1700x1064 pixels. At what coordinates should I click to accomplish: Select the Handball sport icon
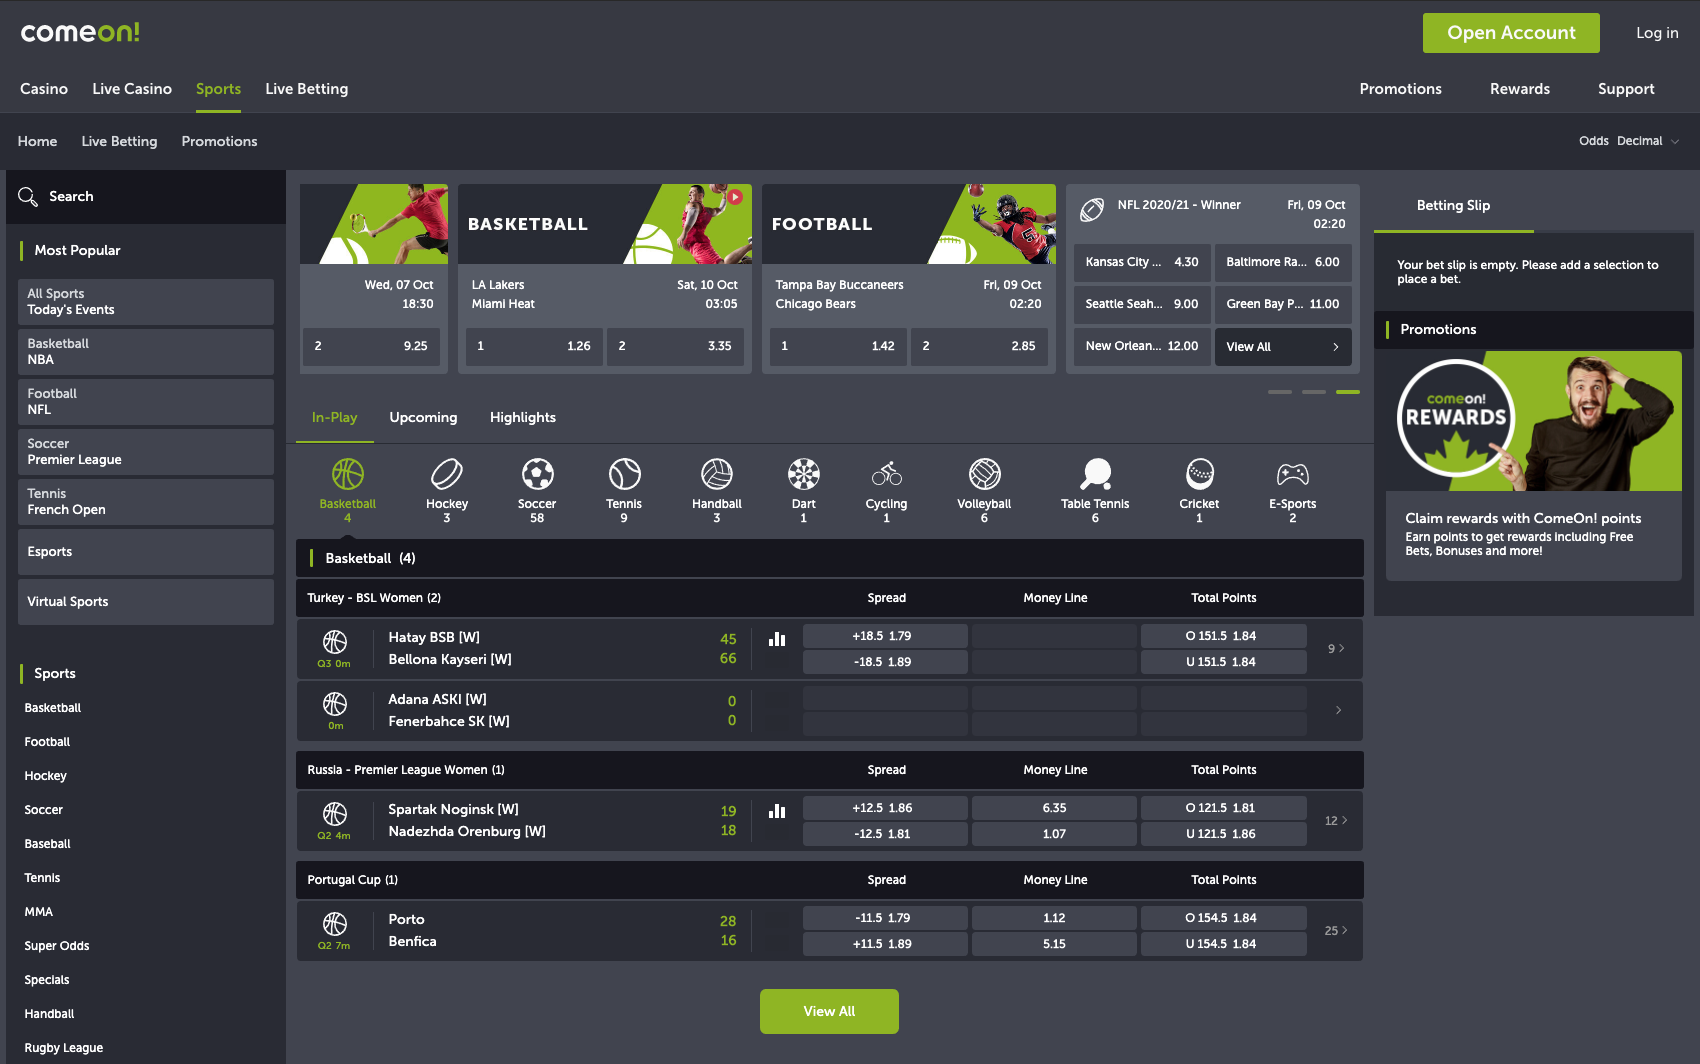[x=716, y=474]
